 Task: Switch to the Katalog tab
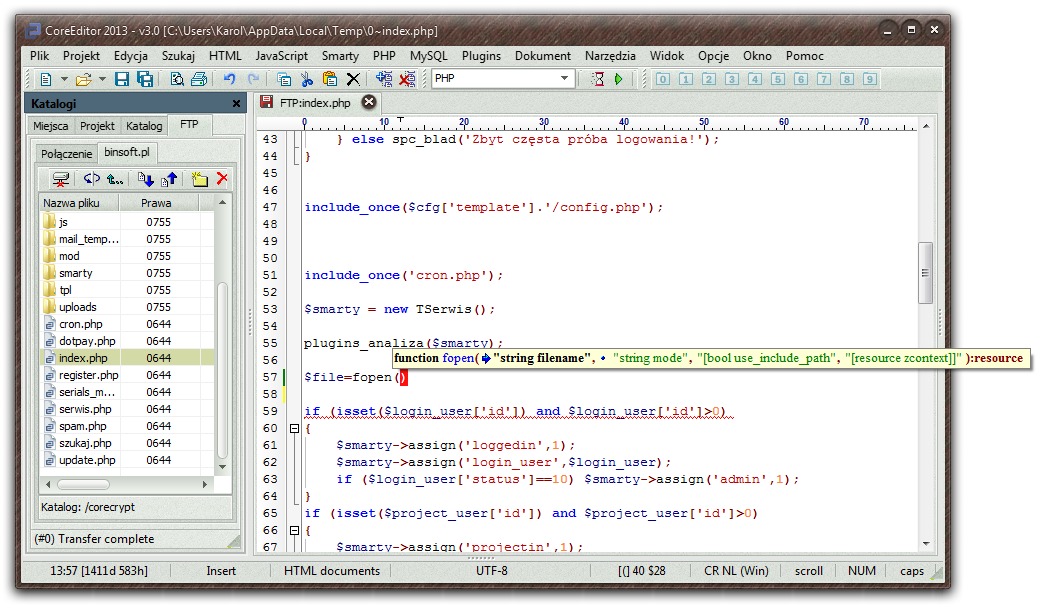coord(144,126)
